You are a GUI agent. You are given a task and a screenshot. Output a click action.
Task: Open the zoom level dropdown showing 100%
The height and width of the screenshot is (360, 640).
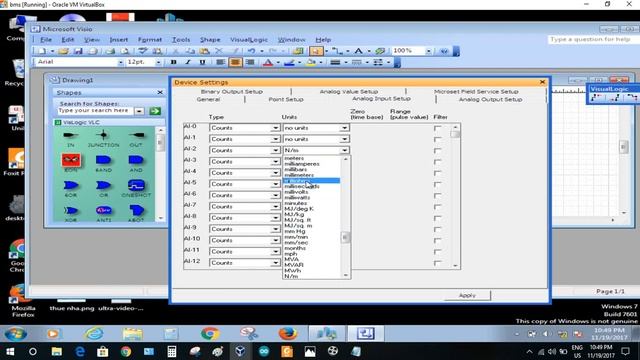(429, 51)
